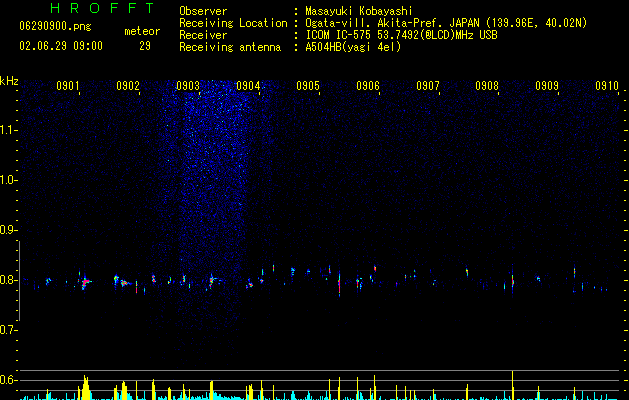
Task: Click the 0907 time marker
Action: pyautogui.click(x=428, y=85)
